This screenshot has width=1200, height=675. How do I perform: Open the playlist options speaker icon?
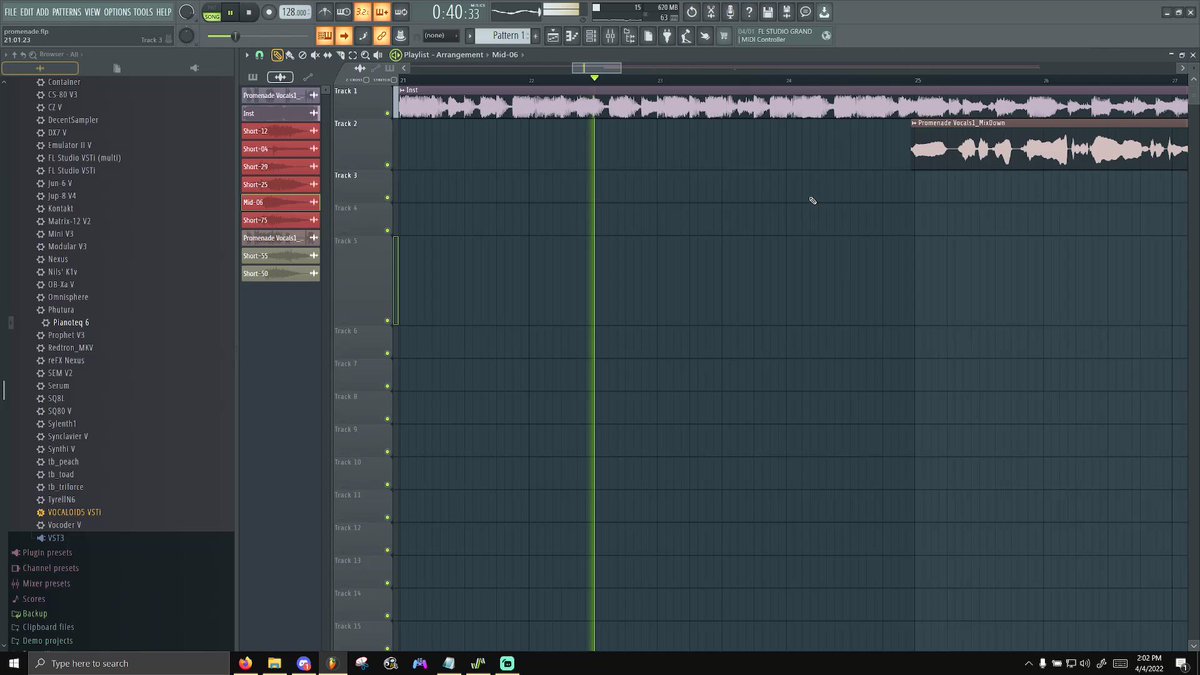tap(377, 55)
